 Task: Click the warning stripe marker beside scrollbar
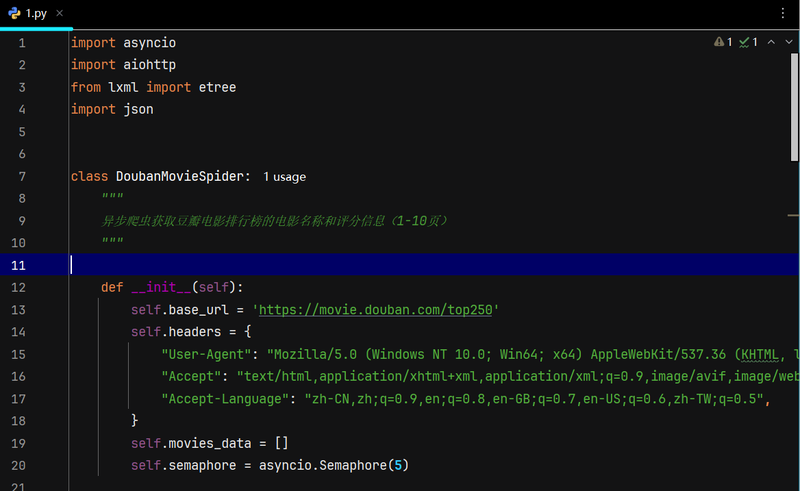[x=792, y=215]
